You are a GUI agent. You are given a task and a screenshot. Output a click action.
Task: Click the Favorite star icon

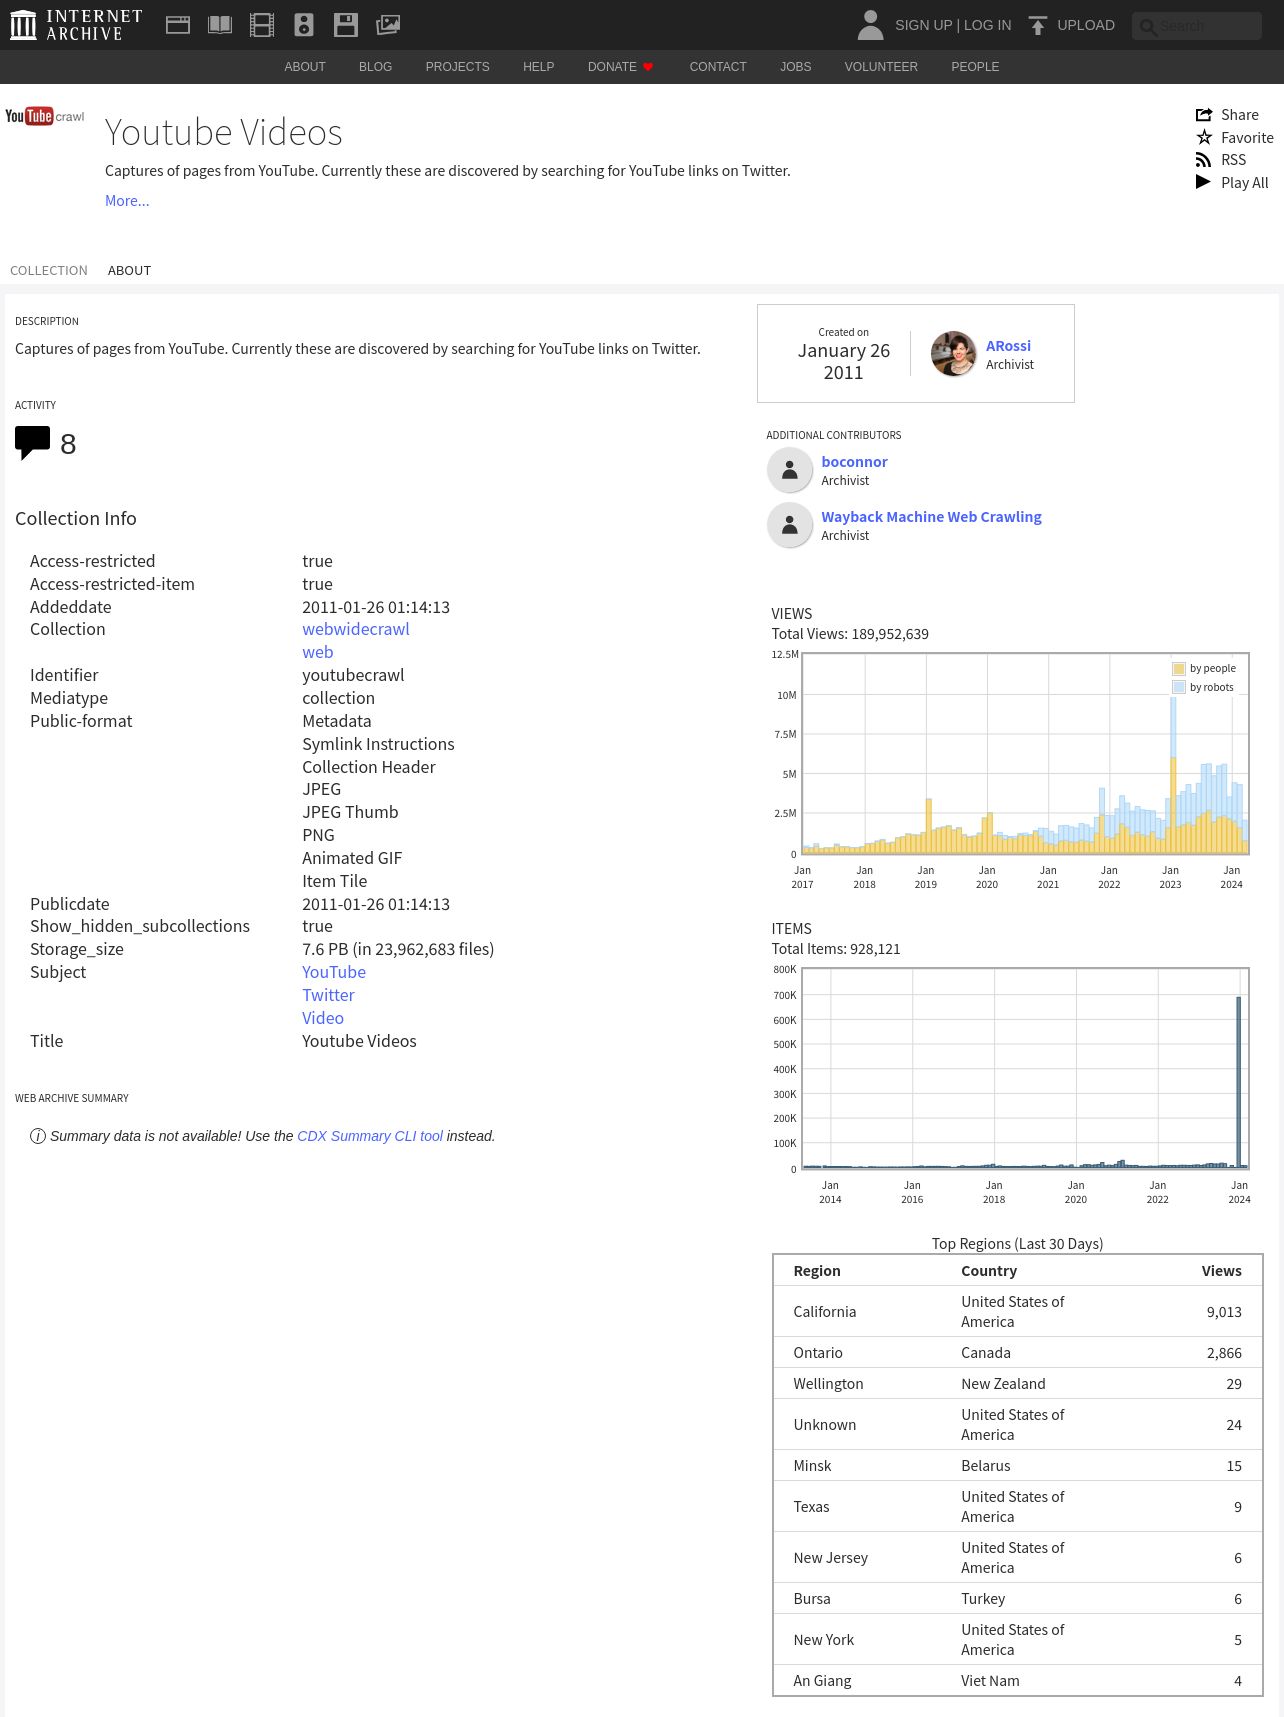[x=1204, y=137]
